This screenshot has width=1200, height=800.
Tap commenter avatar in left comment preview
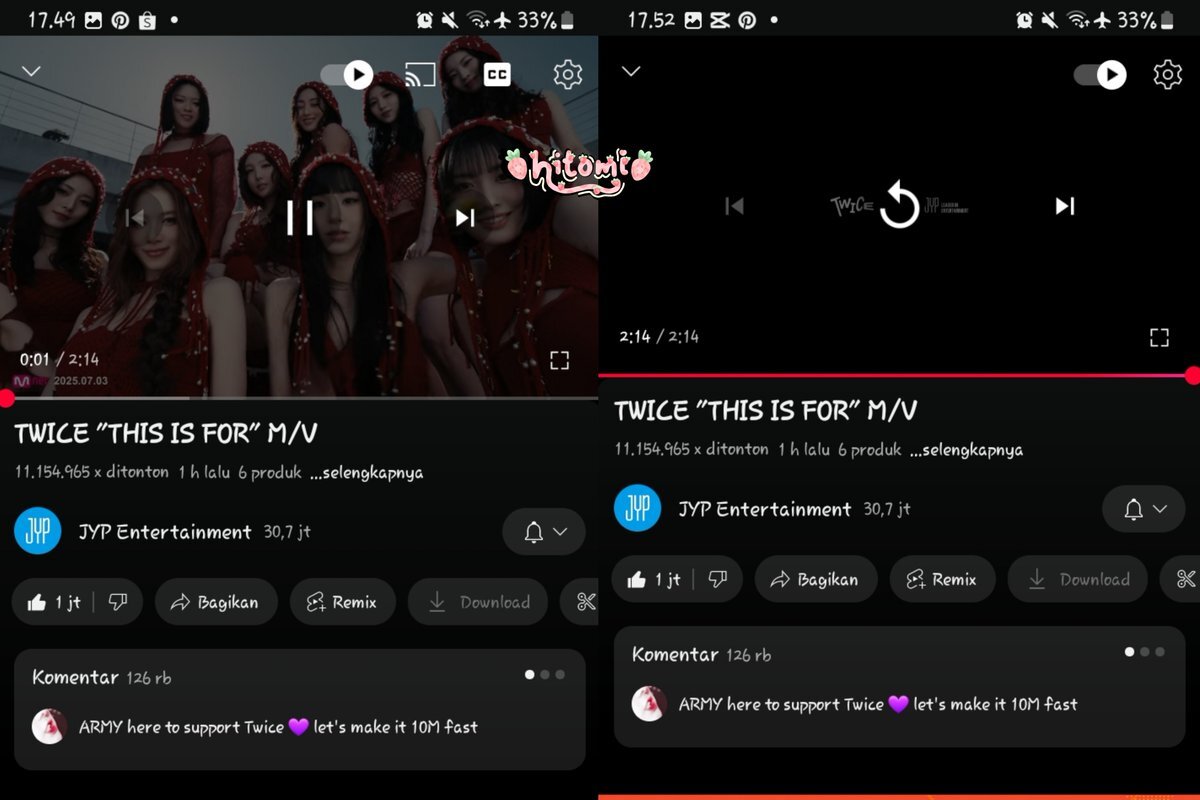[49, 727]
